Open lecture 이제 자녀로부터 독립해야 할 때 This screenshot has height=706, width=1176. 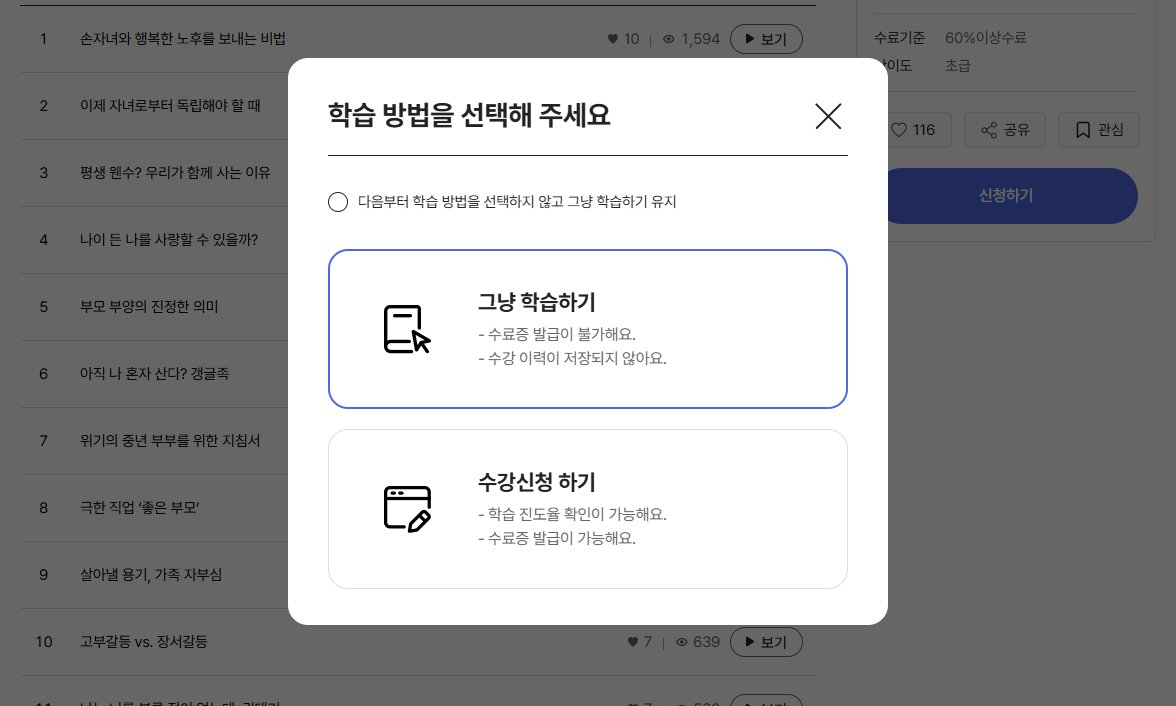click(x=170, y=106)
